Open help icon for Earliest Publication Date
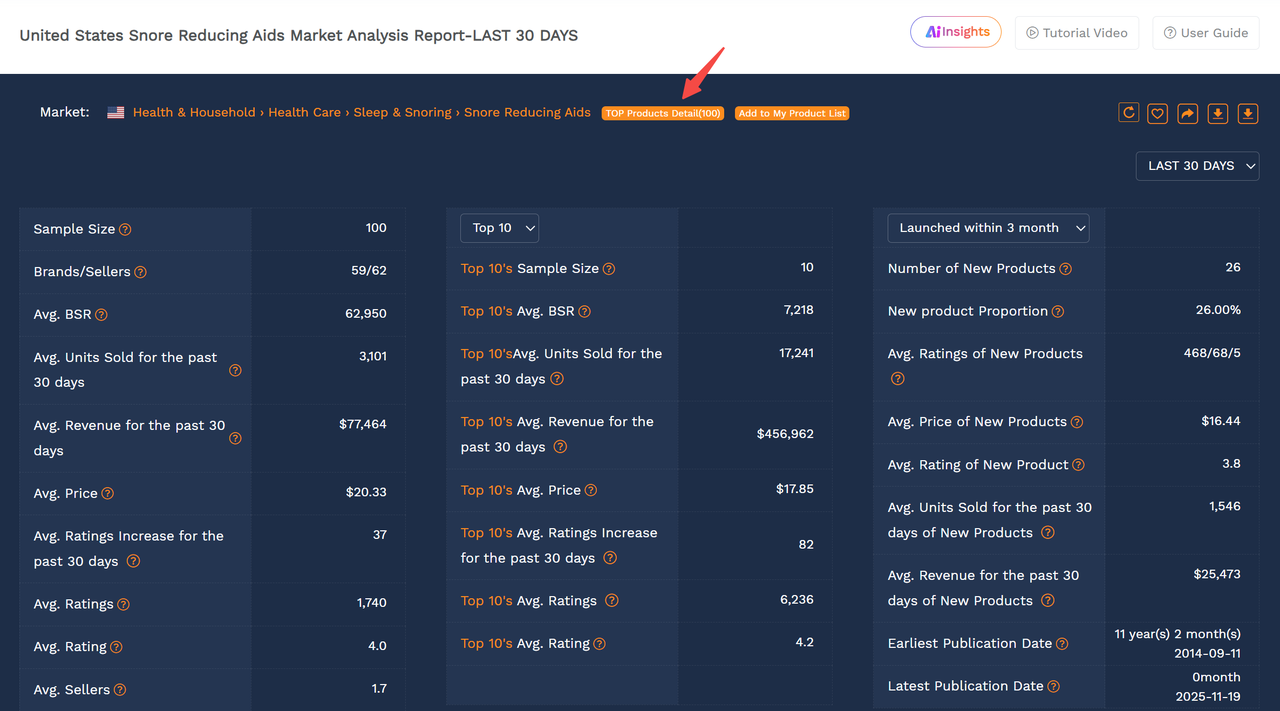This screenshot has width=1280, height=711. (1062, 643)
